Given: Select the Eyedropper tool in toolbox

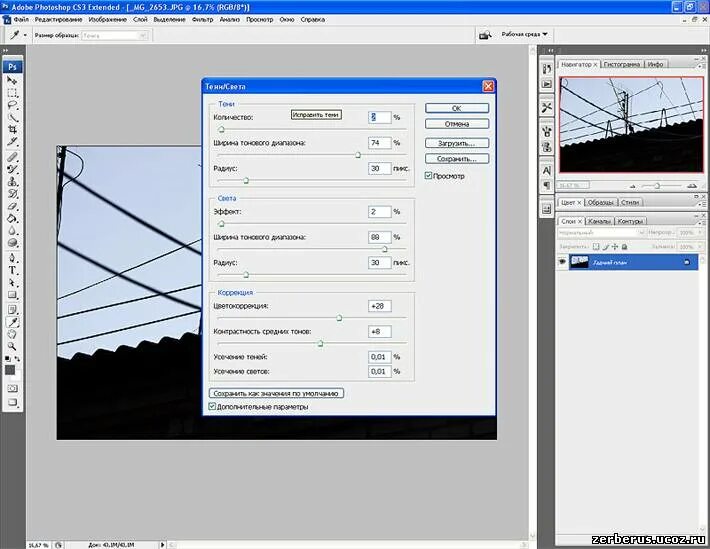Looking at the screenshot, I should 12,322.
